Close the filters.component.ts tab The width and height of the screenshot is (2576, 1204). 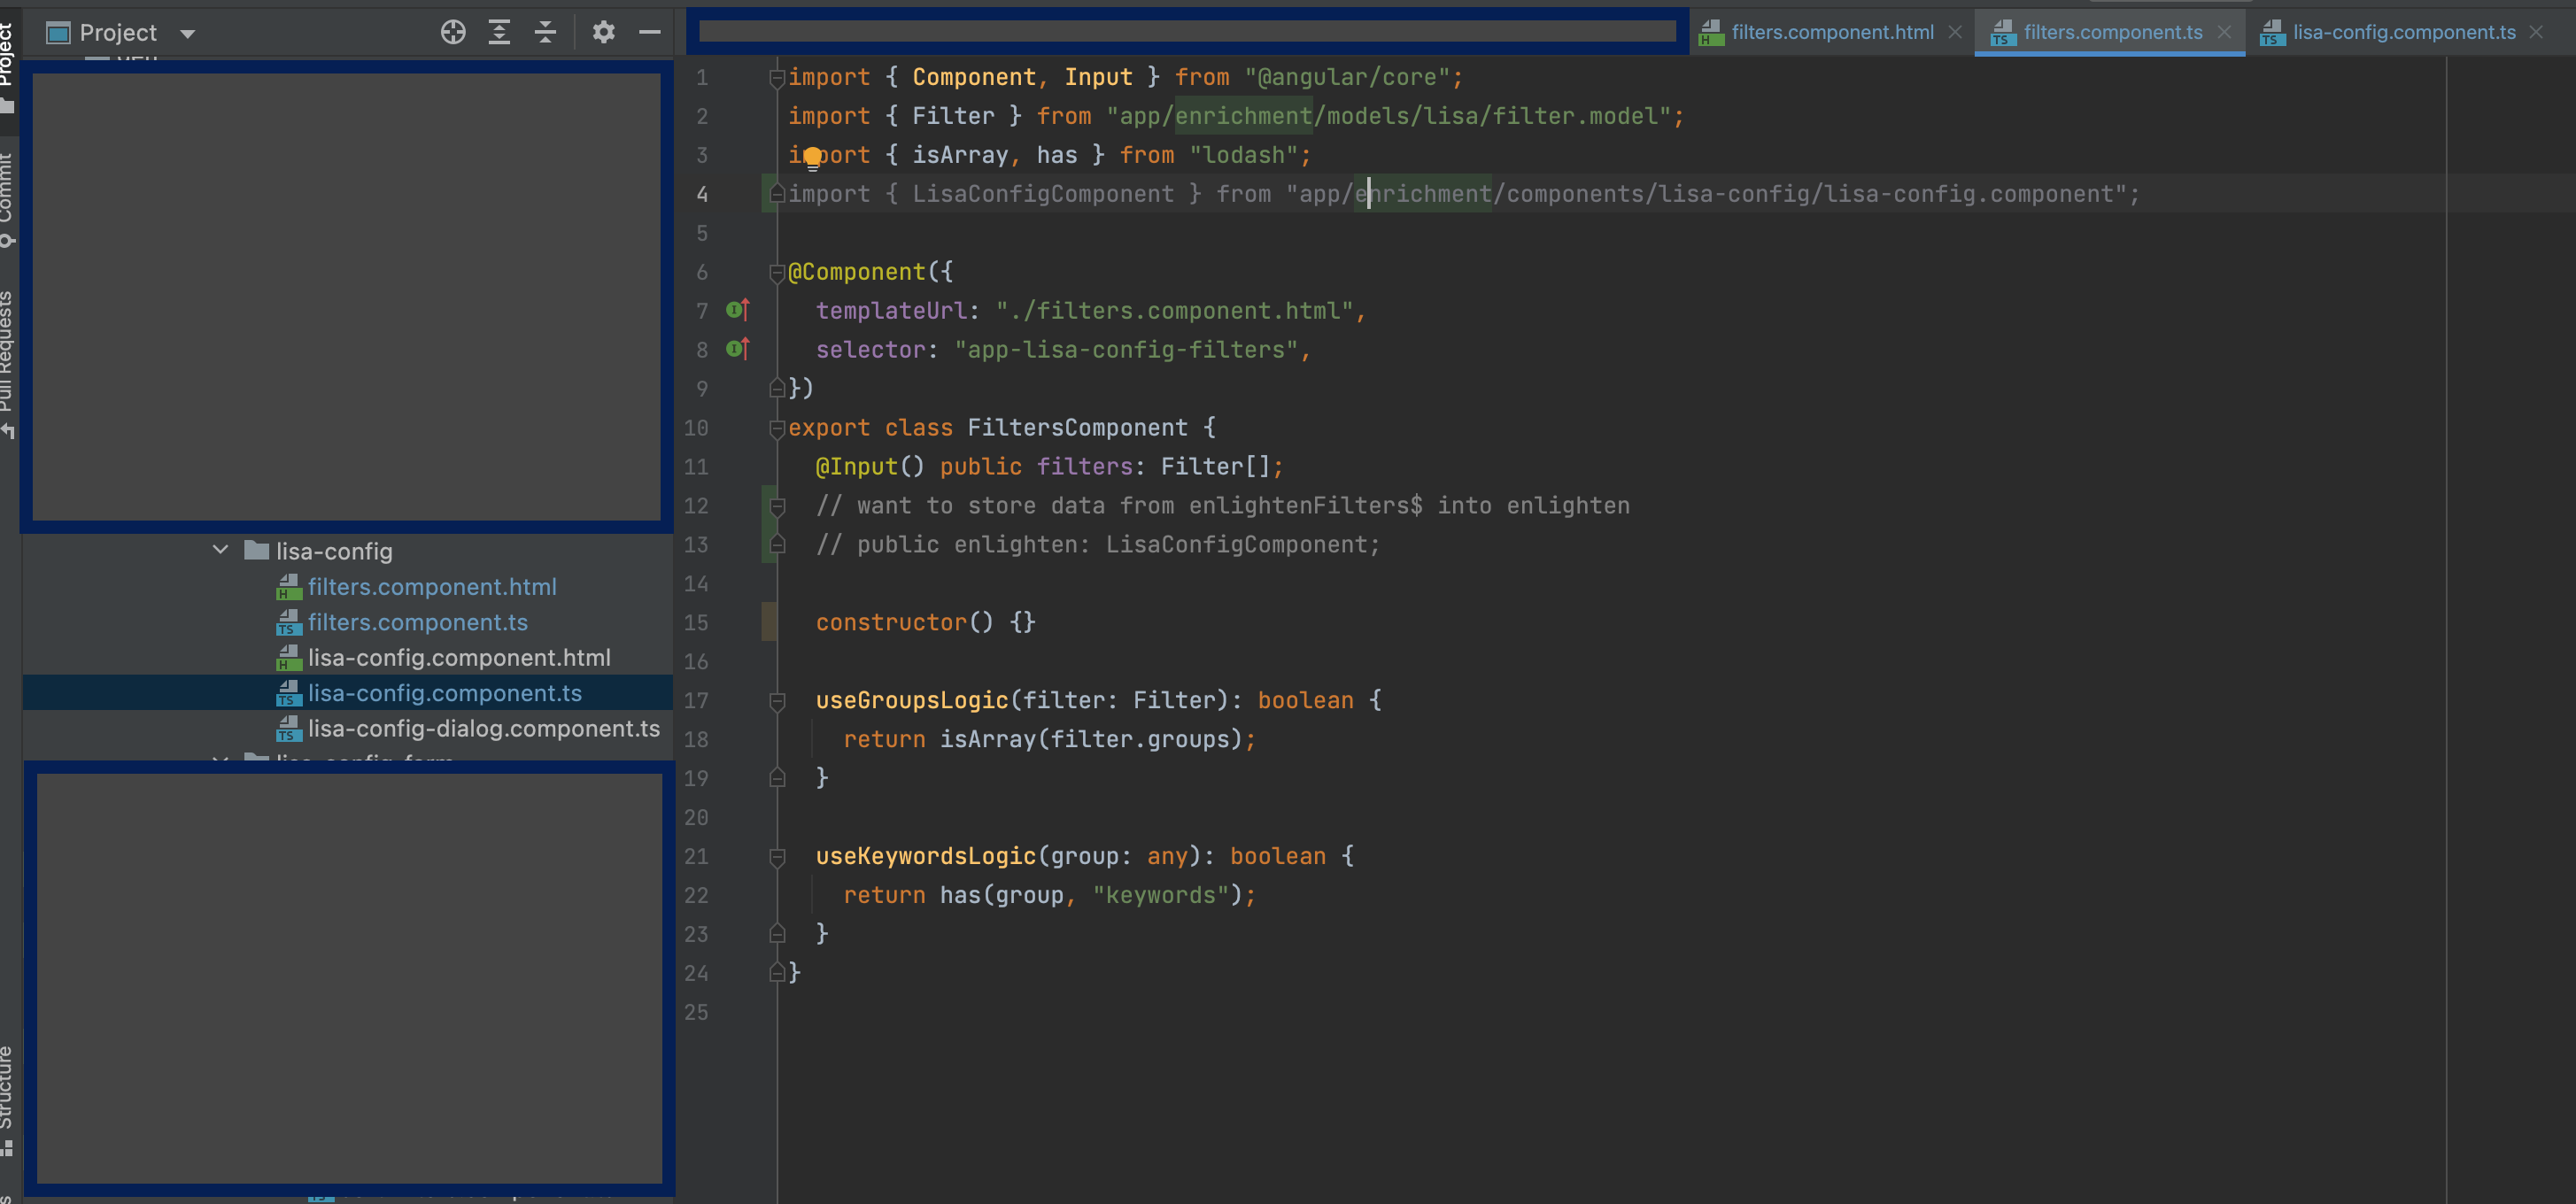point(2224,32)
